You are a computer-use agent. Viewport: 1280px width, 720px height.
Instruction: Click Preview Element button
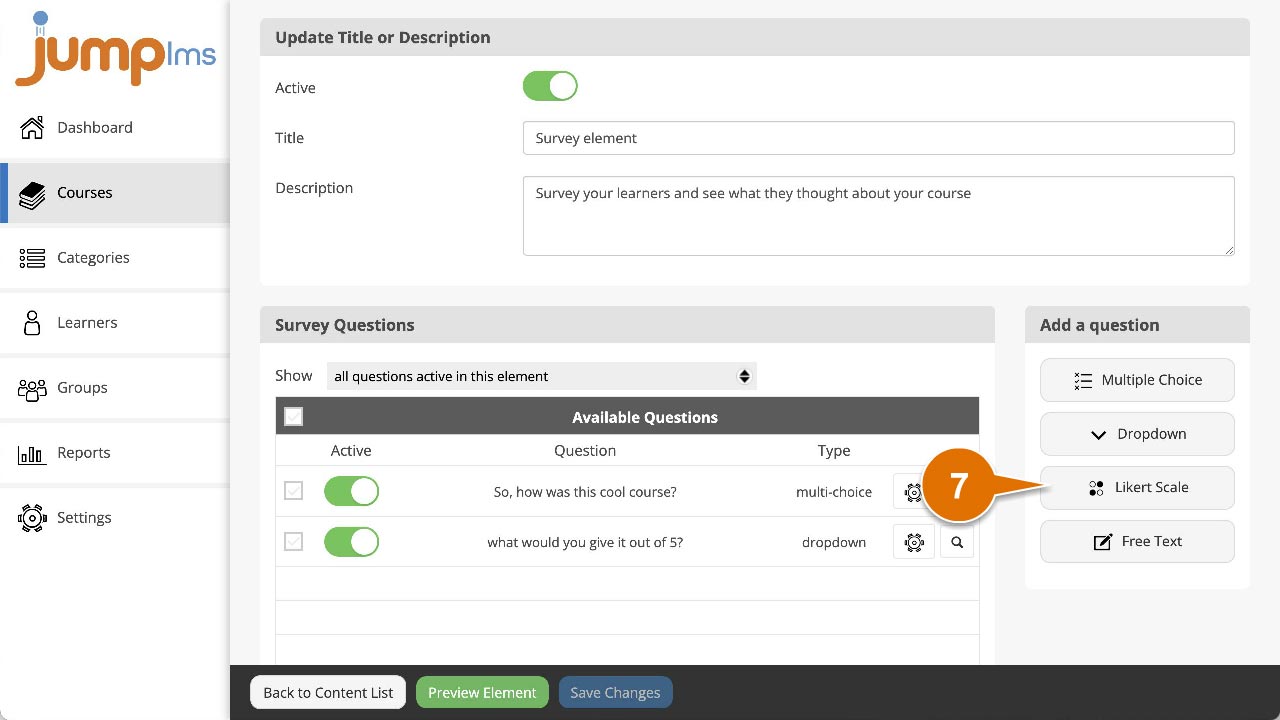click(482, 692)
